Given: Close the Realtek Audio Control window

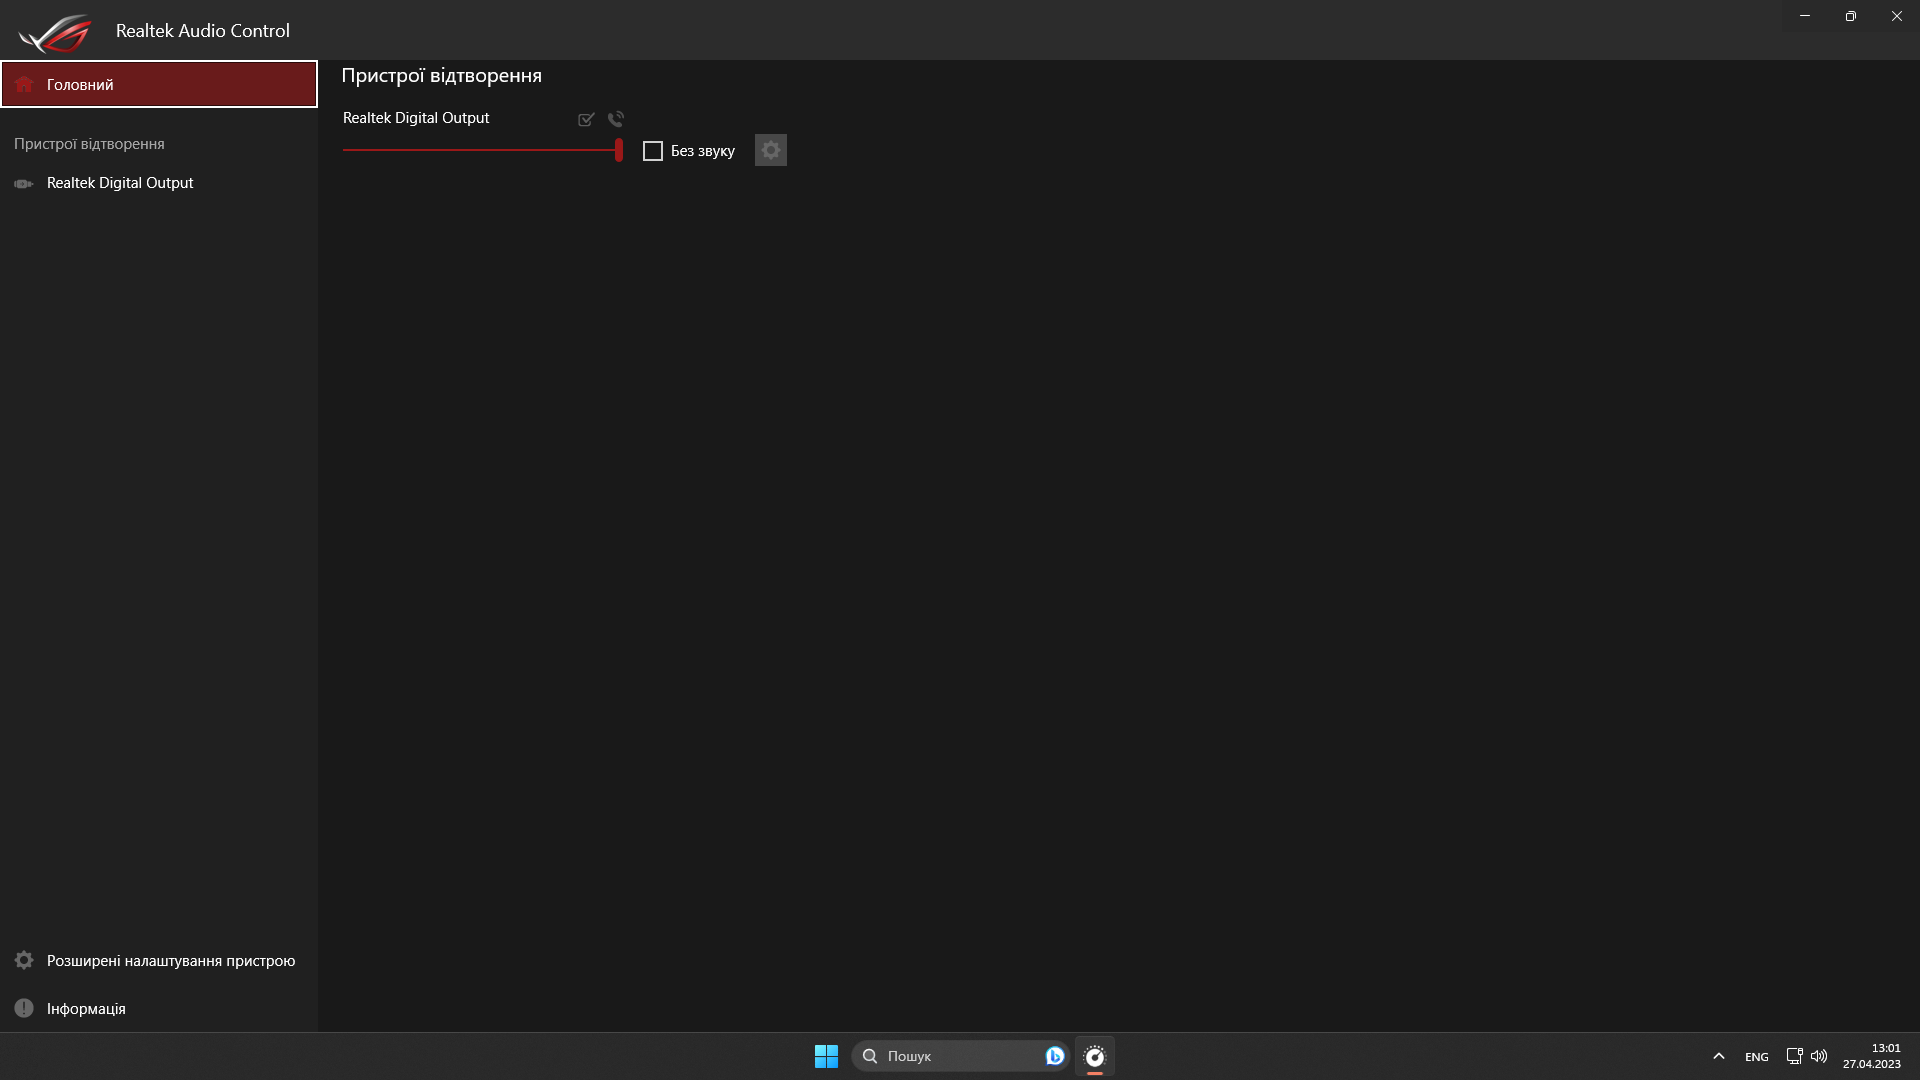Looking at the screenshot, I should click(1897, 16).
